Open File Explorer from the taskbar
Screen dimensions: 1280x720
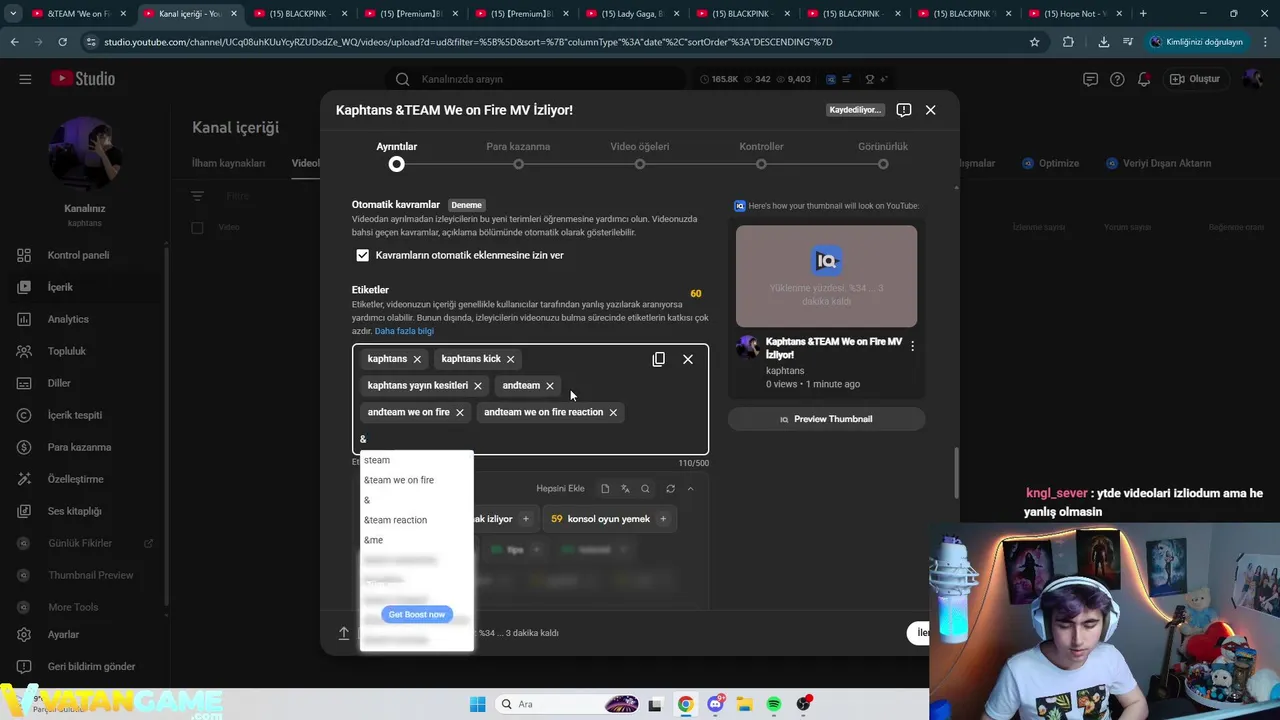tap(744, 704)
